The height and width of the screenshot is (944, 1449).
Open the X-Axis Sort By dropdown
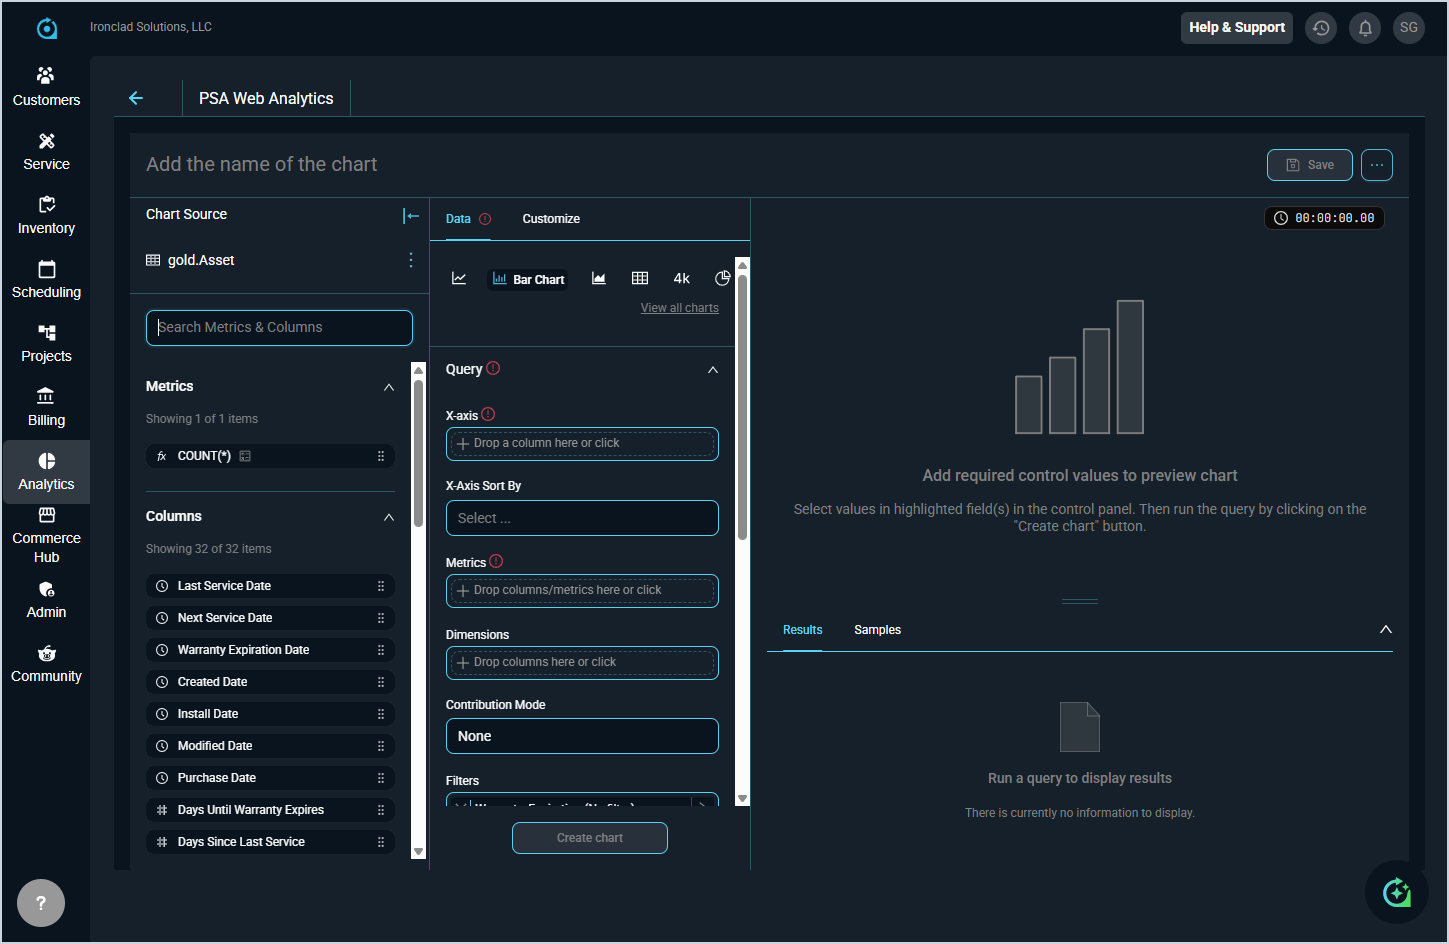582,518
